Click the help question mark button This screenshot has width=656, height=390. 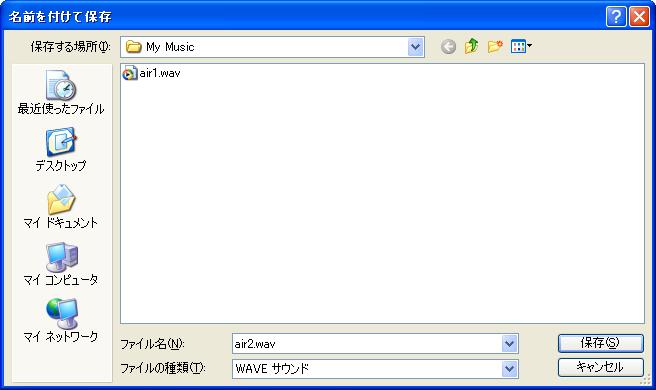(x=616, y=17)
